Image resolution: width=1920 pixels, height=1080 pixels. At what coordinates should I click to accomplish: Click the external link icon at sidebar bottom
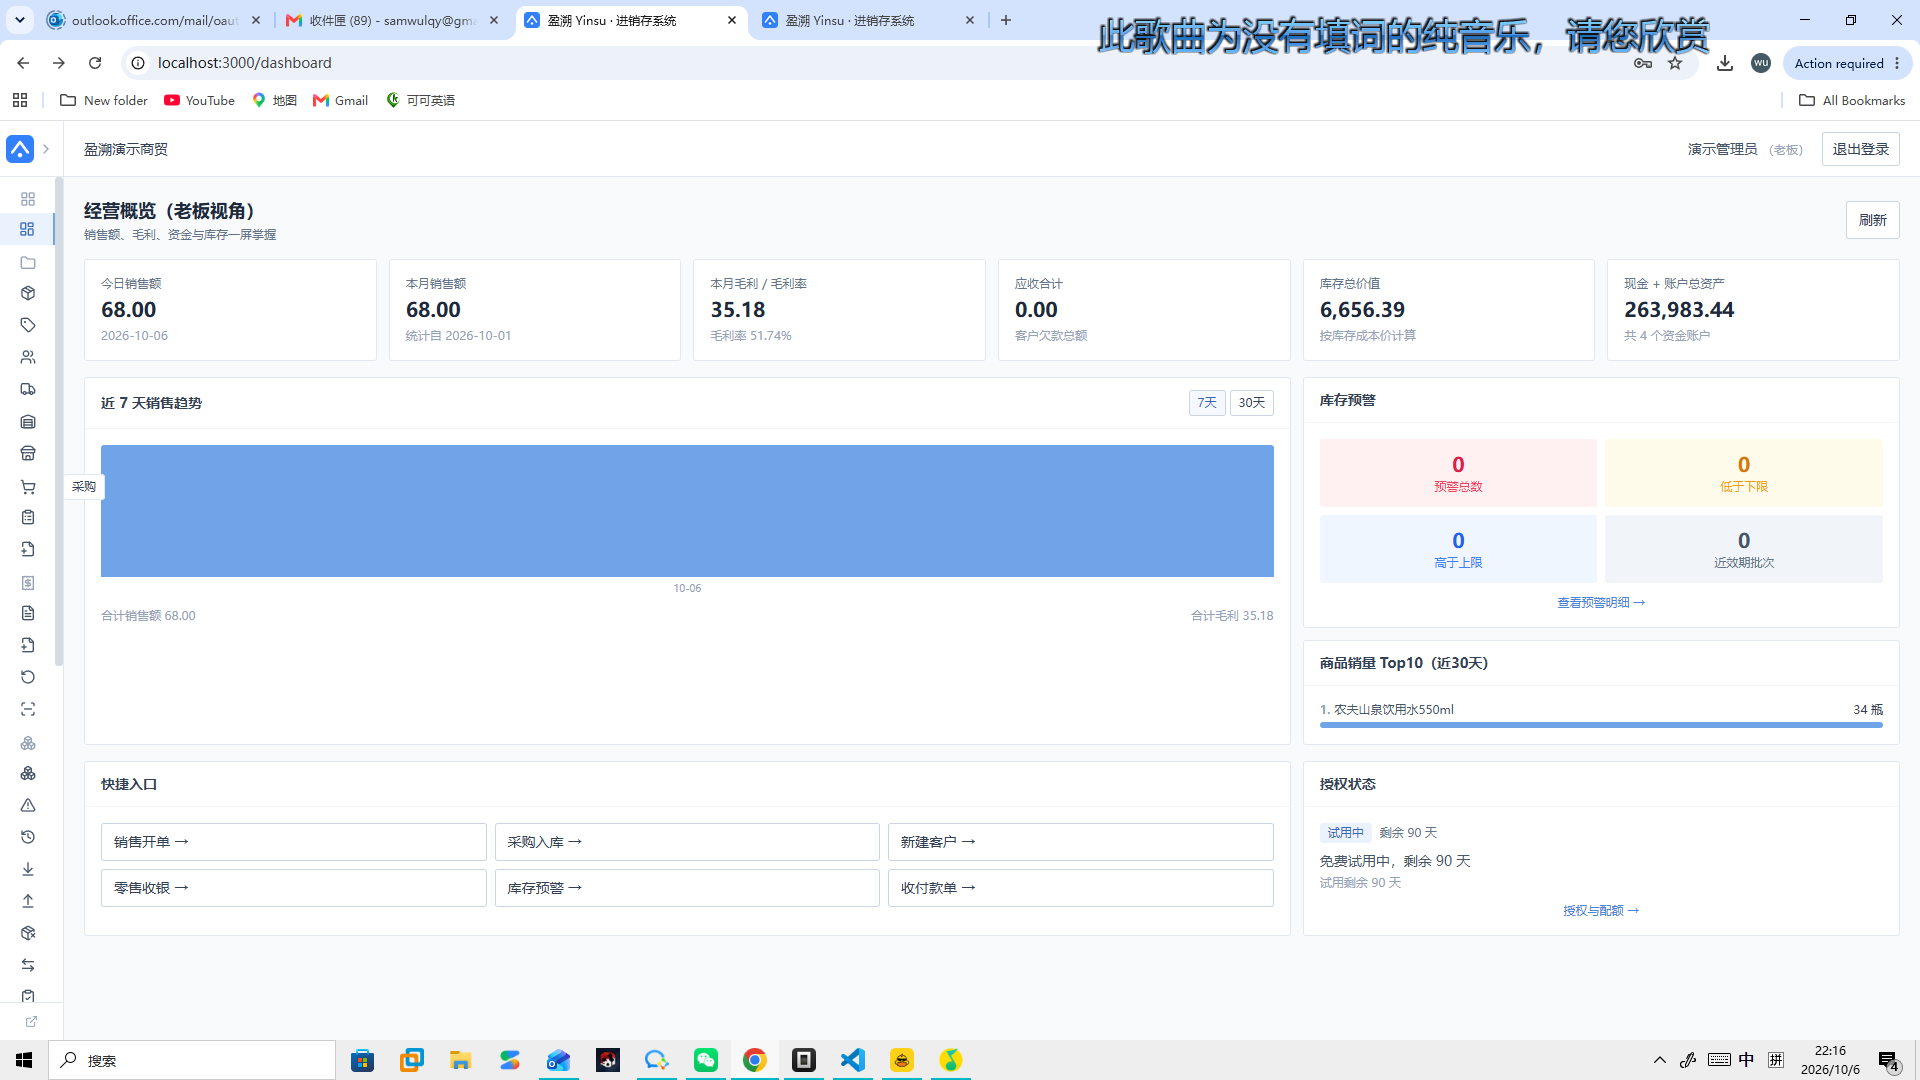31,1021
